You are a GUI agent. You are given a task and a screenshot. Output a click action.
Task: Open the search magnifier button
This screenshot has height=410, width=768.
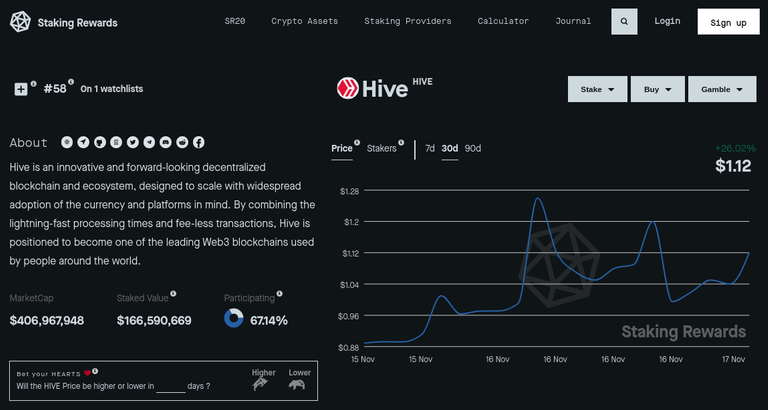624,22
